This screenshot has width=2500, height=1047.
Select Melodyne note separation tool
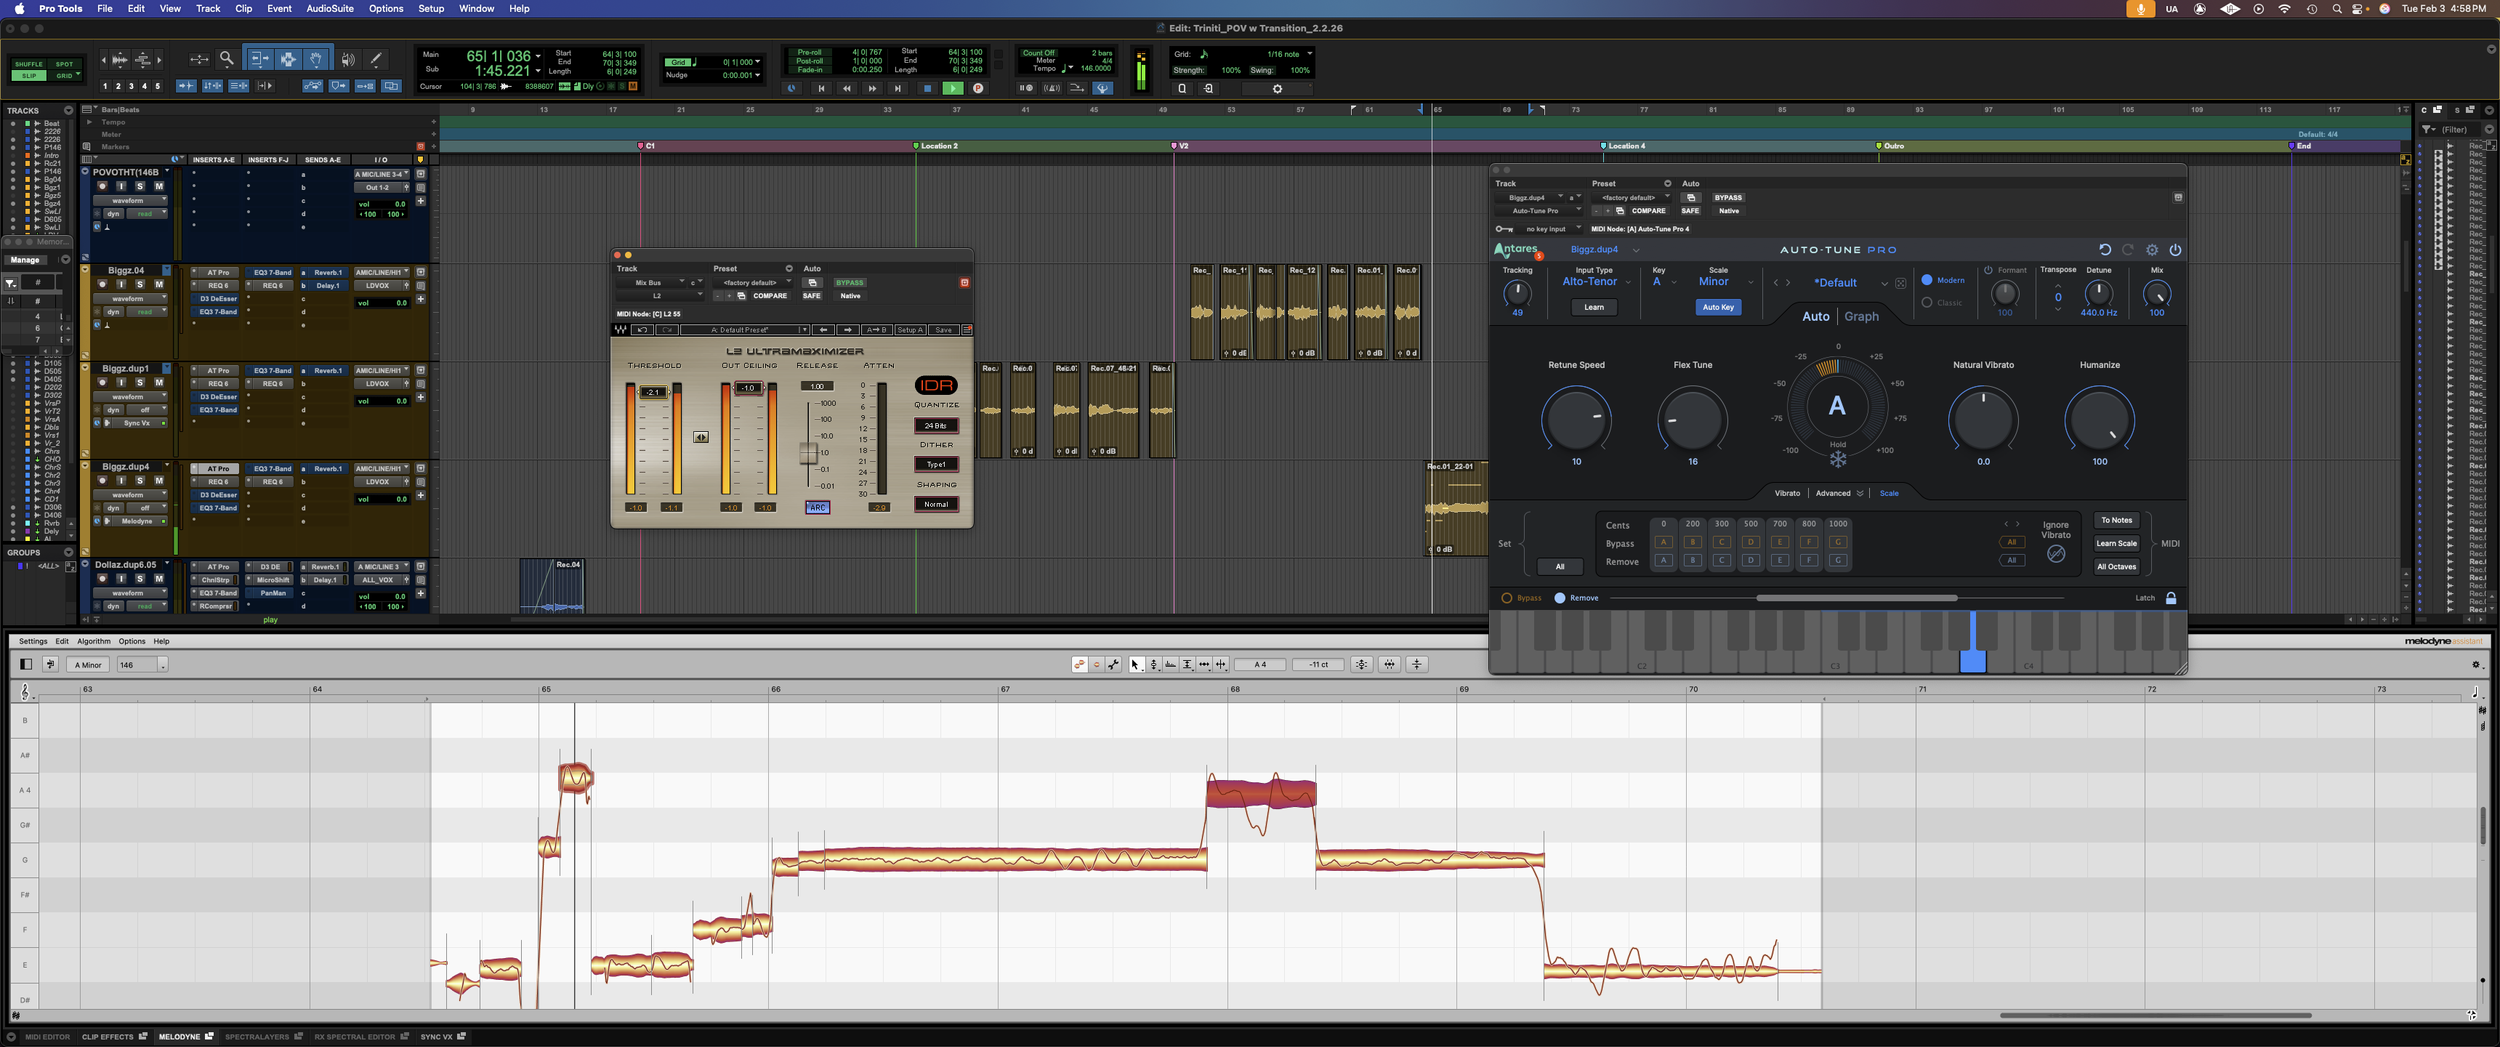tap(1221, 664)
